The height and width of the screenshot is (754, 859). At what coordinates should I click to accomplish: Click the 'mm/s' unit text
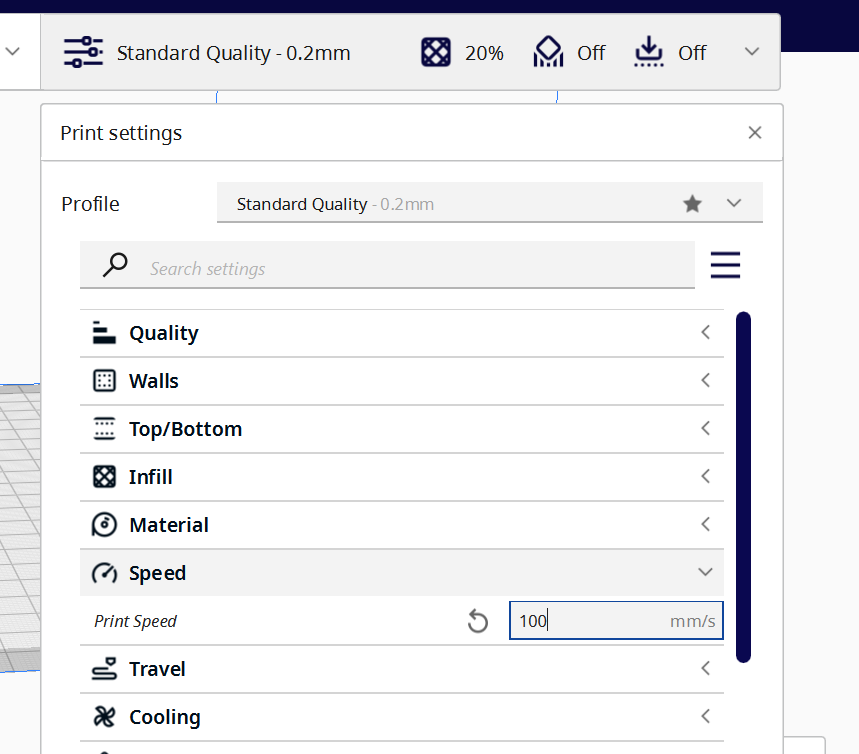692,621
